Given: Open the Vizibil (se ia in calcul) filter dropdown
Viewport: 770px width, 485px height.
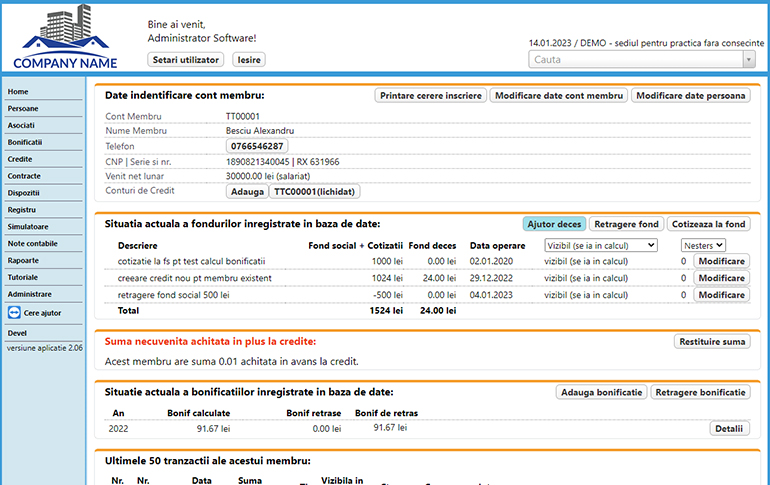Looking at the screenshot, I should [601, 245].
